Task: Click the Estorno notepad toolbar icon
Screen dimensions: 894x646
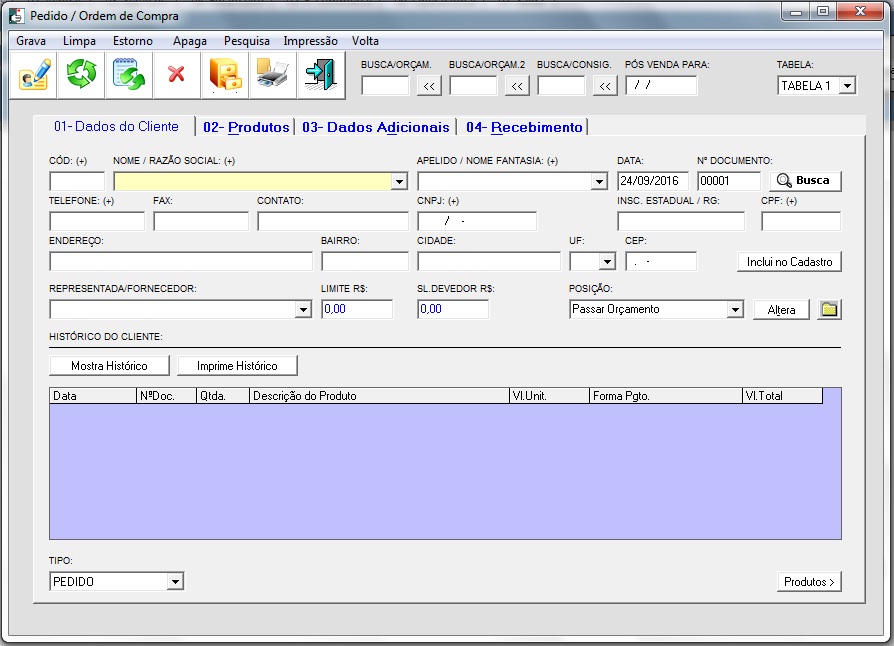Action: click(x=129, y=75)
